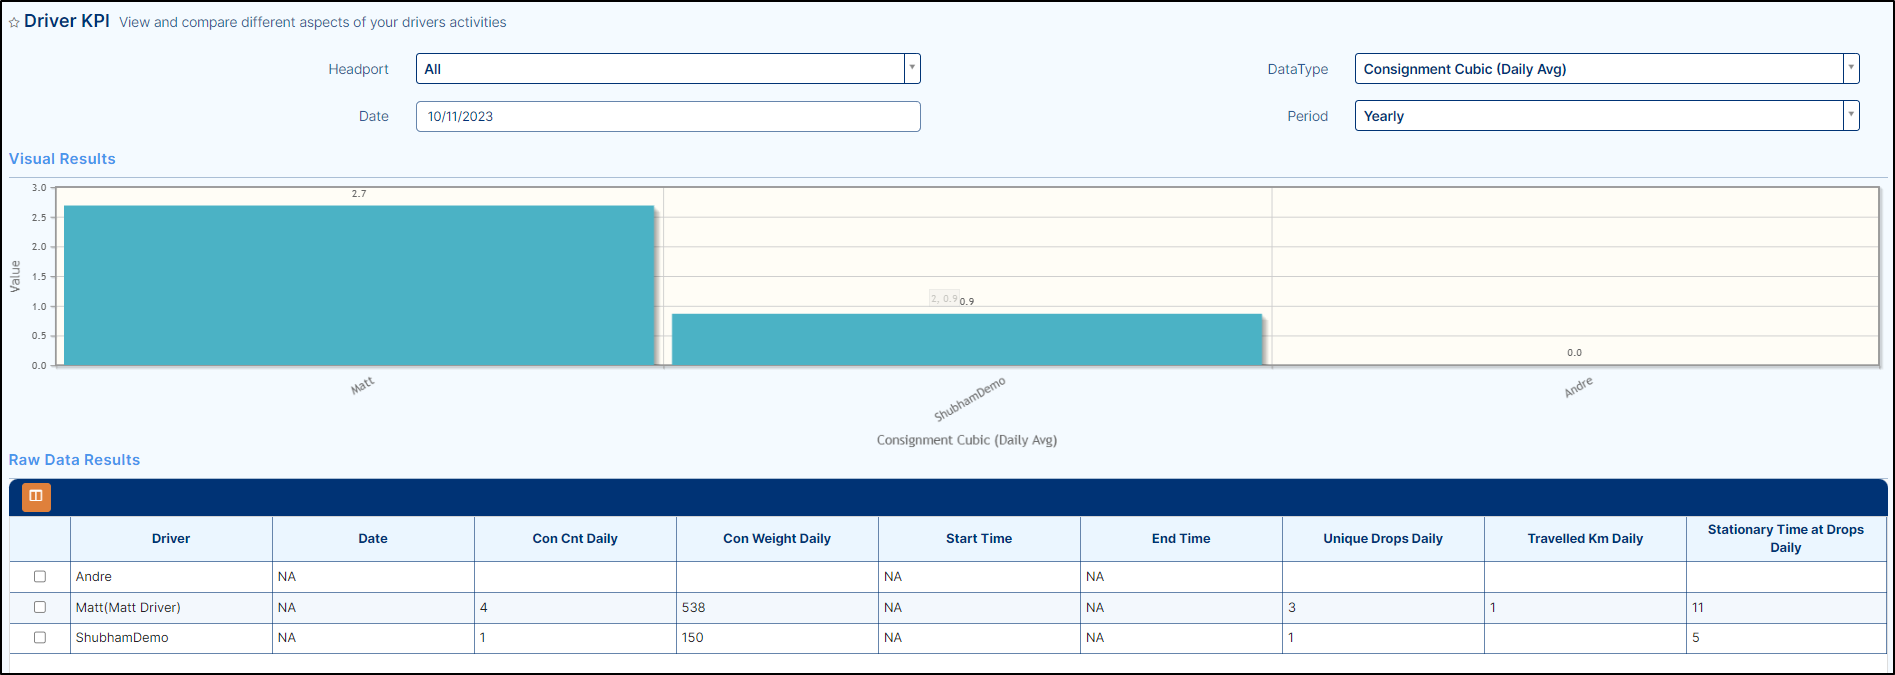Screen dimensions: 1895x675
Task: Expand the Headport dropdown
Action: click(x=911, y=69)
